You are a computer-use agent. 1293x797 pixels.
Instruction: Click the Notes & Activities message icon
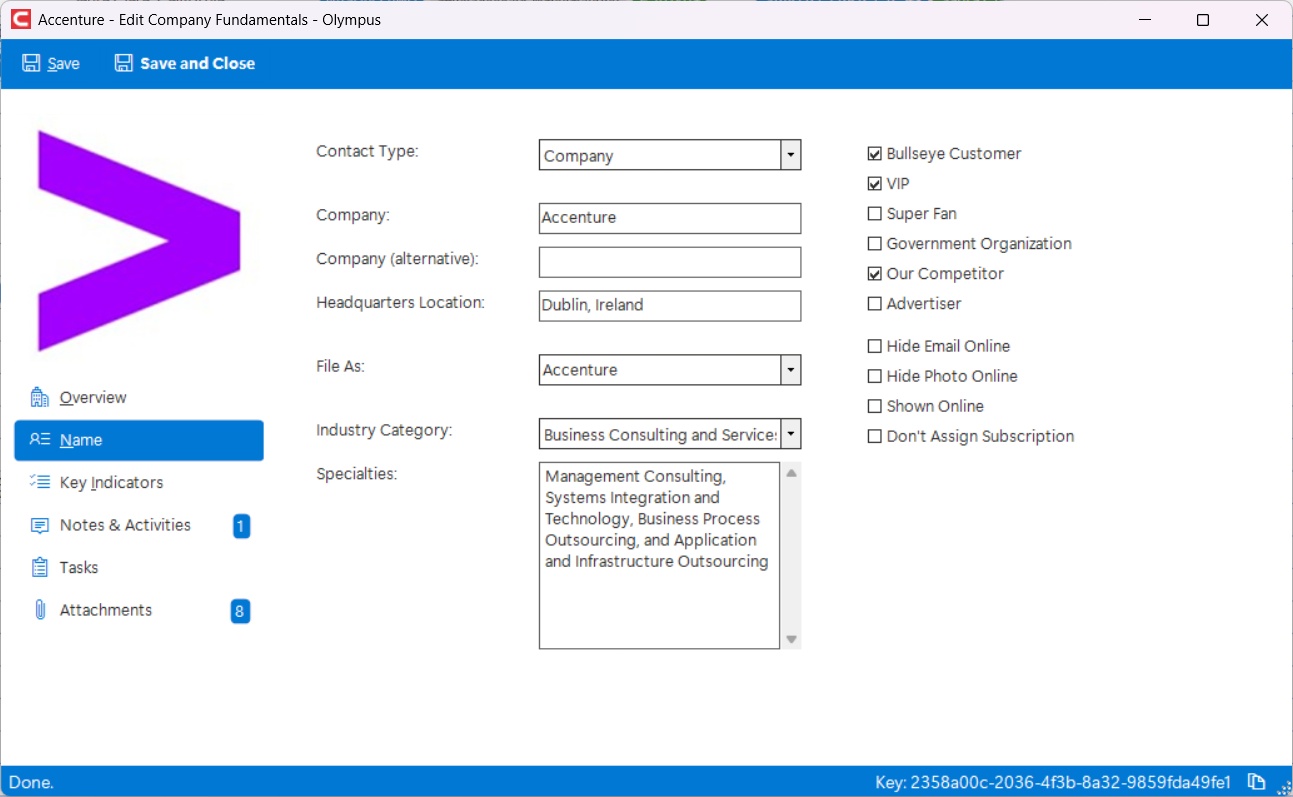click(x=40, y=525)
